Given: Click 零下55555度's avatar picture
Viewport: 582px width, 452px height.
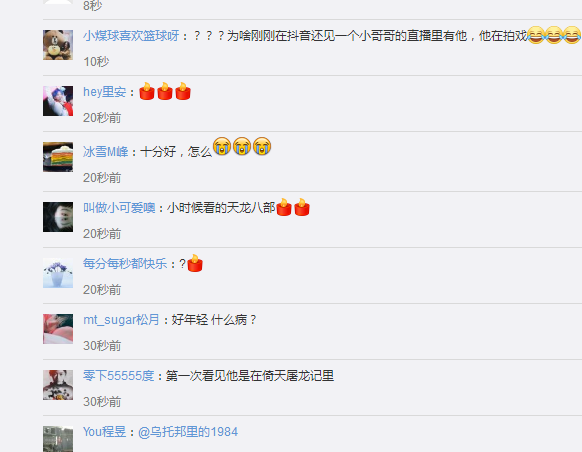Looking at the screenshot, I should (x=58, y=385).
